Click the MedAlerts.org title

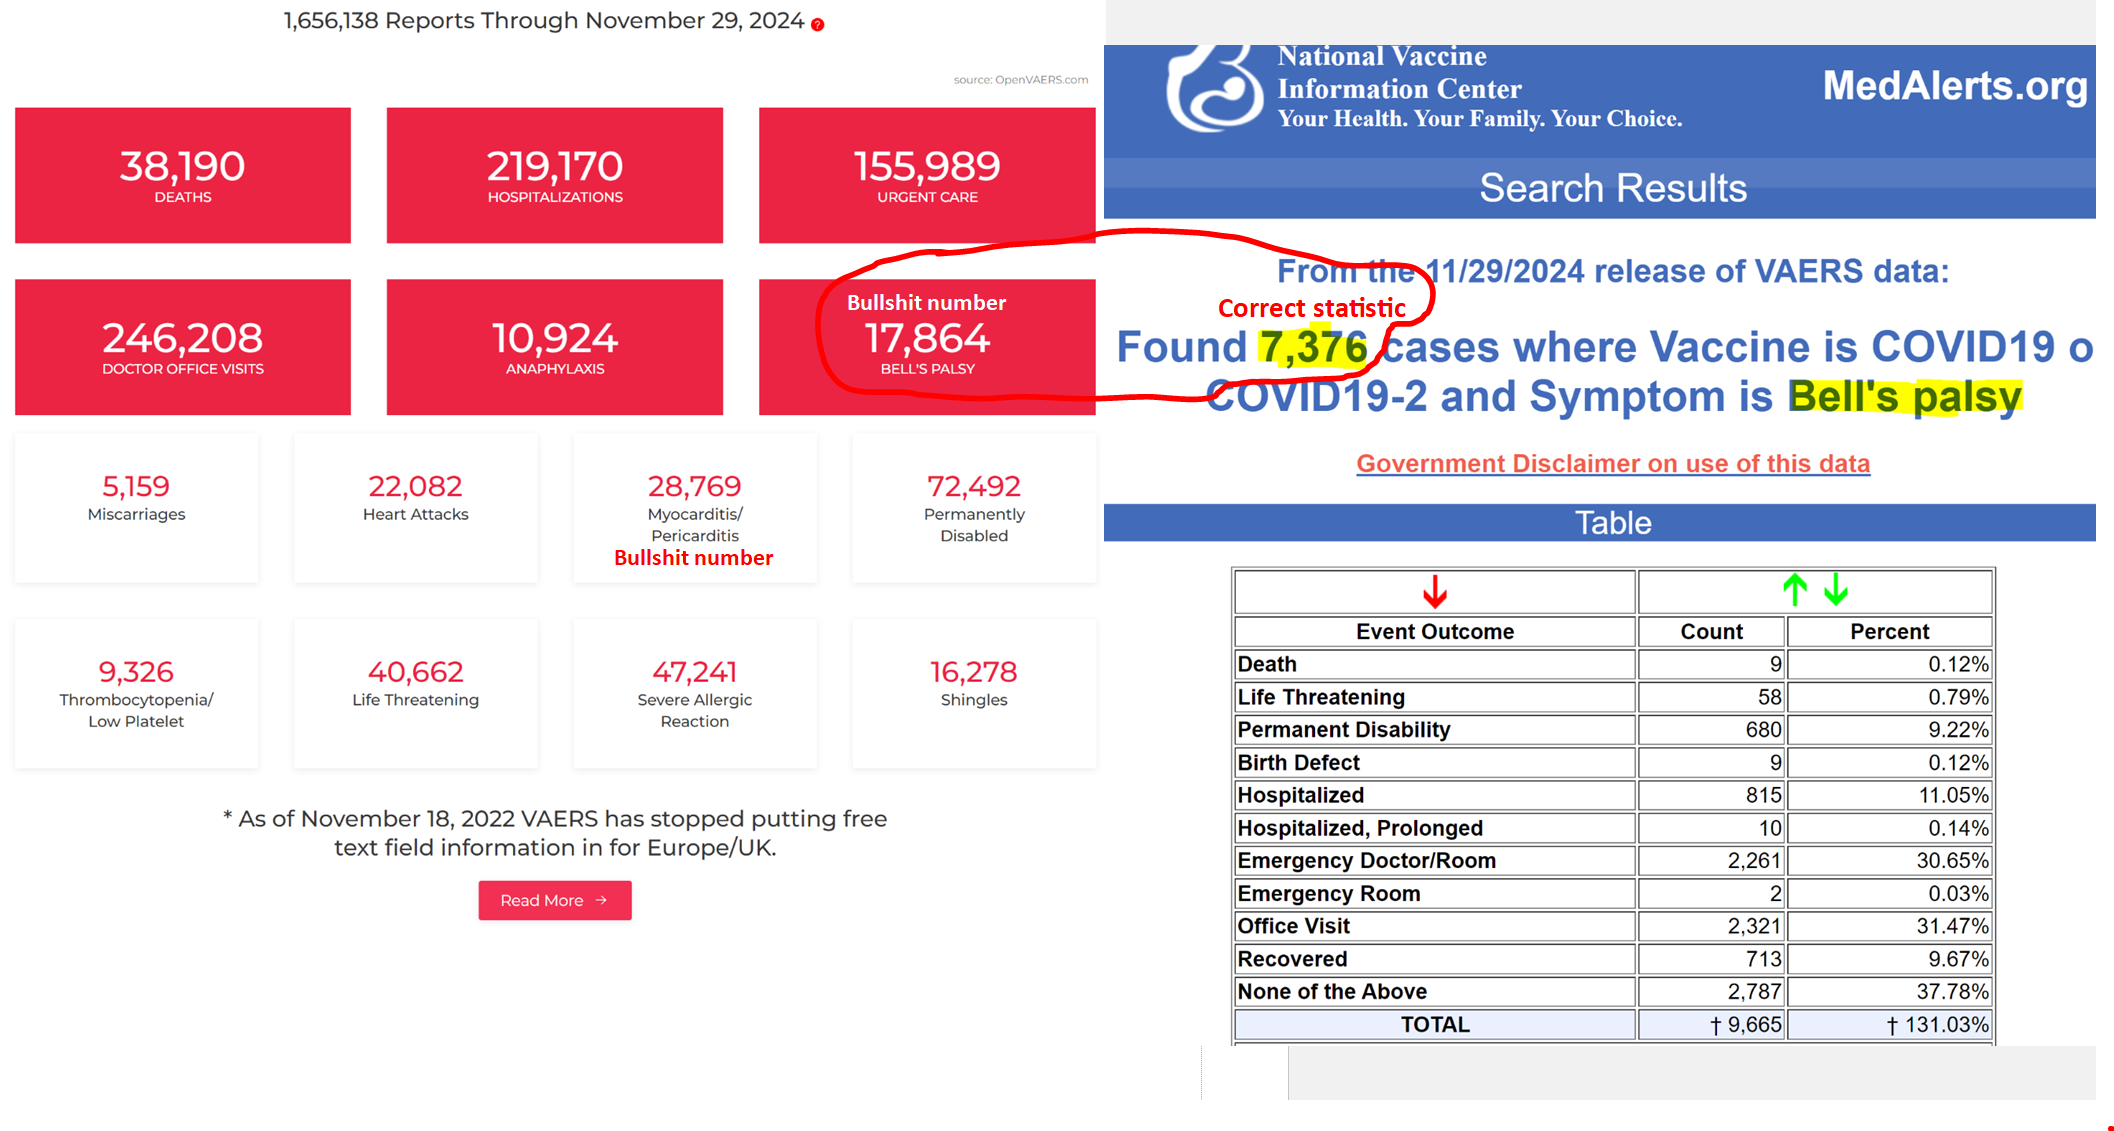(1955, 86)
